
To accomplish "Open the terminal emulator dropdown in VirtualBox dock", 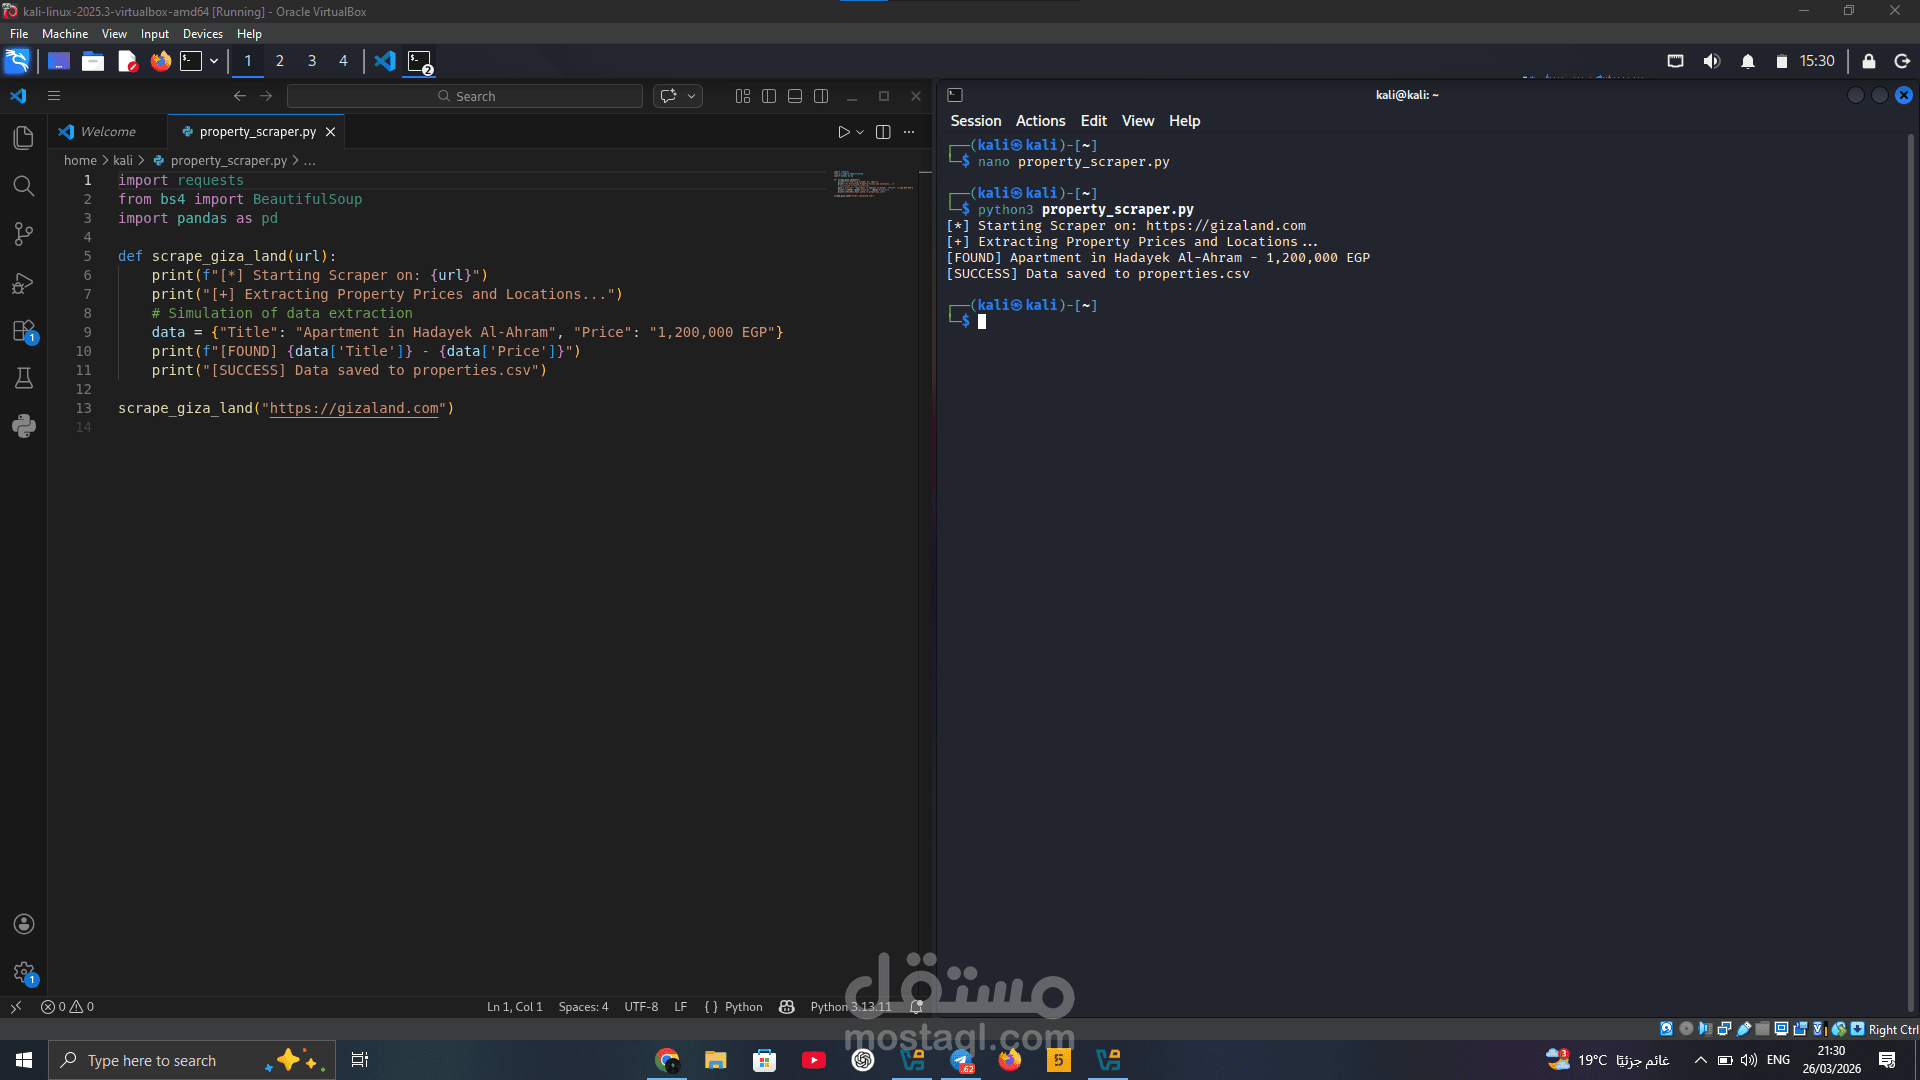I will pos(213,61).
